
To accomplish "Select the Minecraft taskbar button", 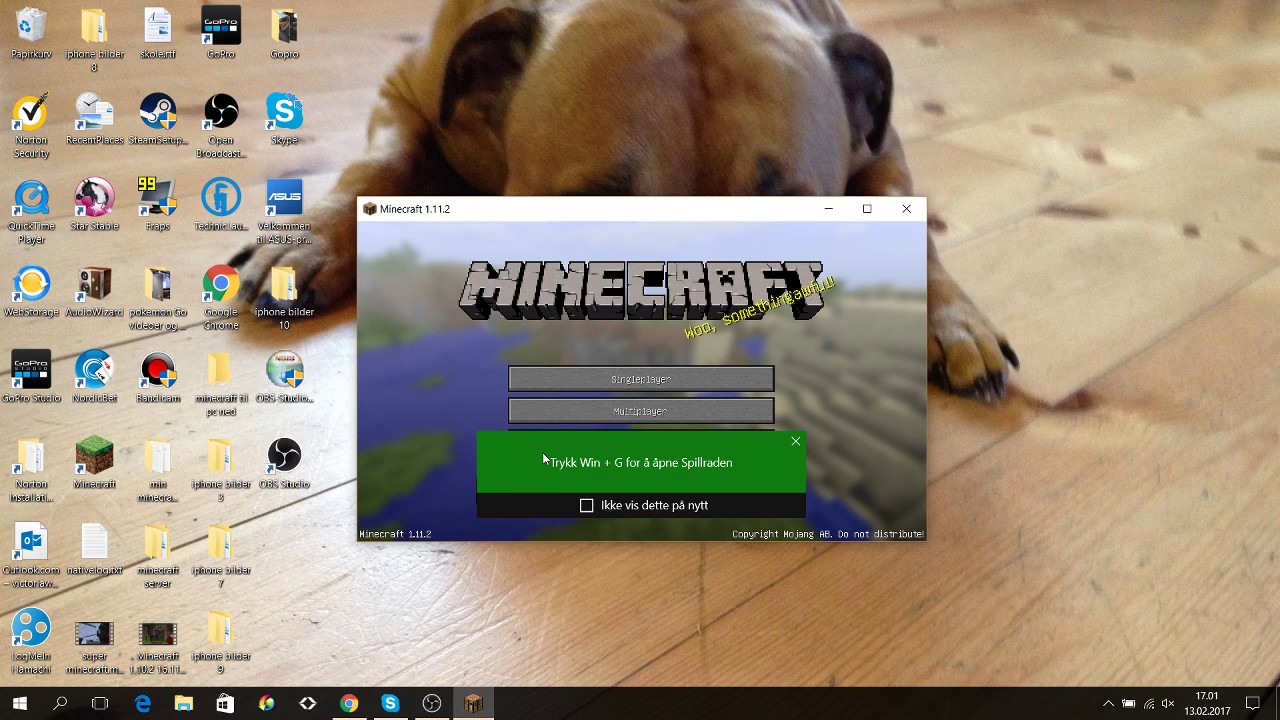I will click(x=473, y=704).
